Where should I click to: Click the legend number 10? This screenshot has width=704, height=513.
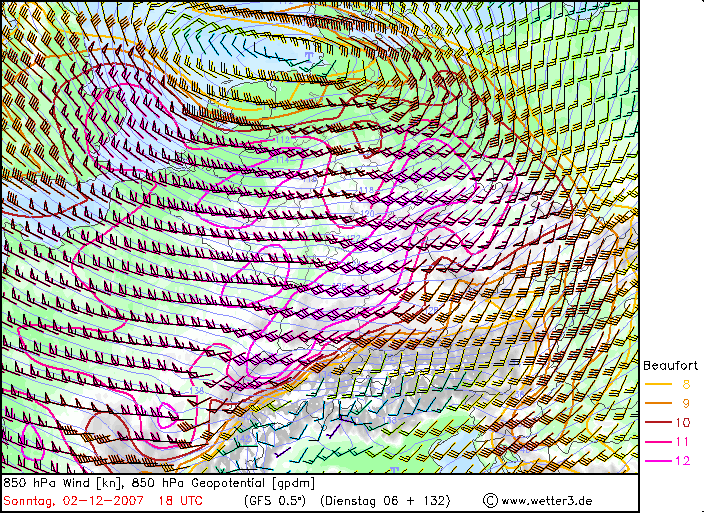coord(682,422)
